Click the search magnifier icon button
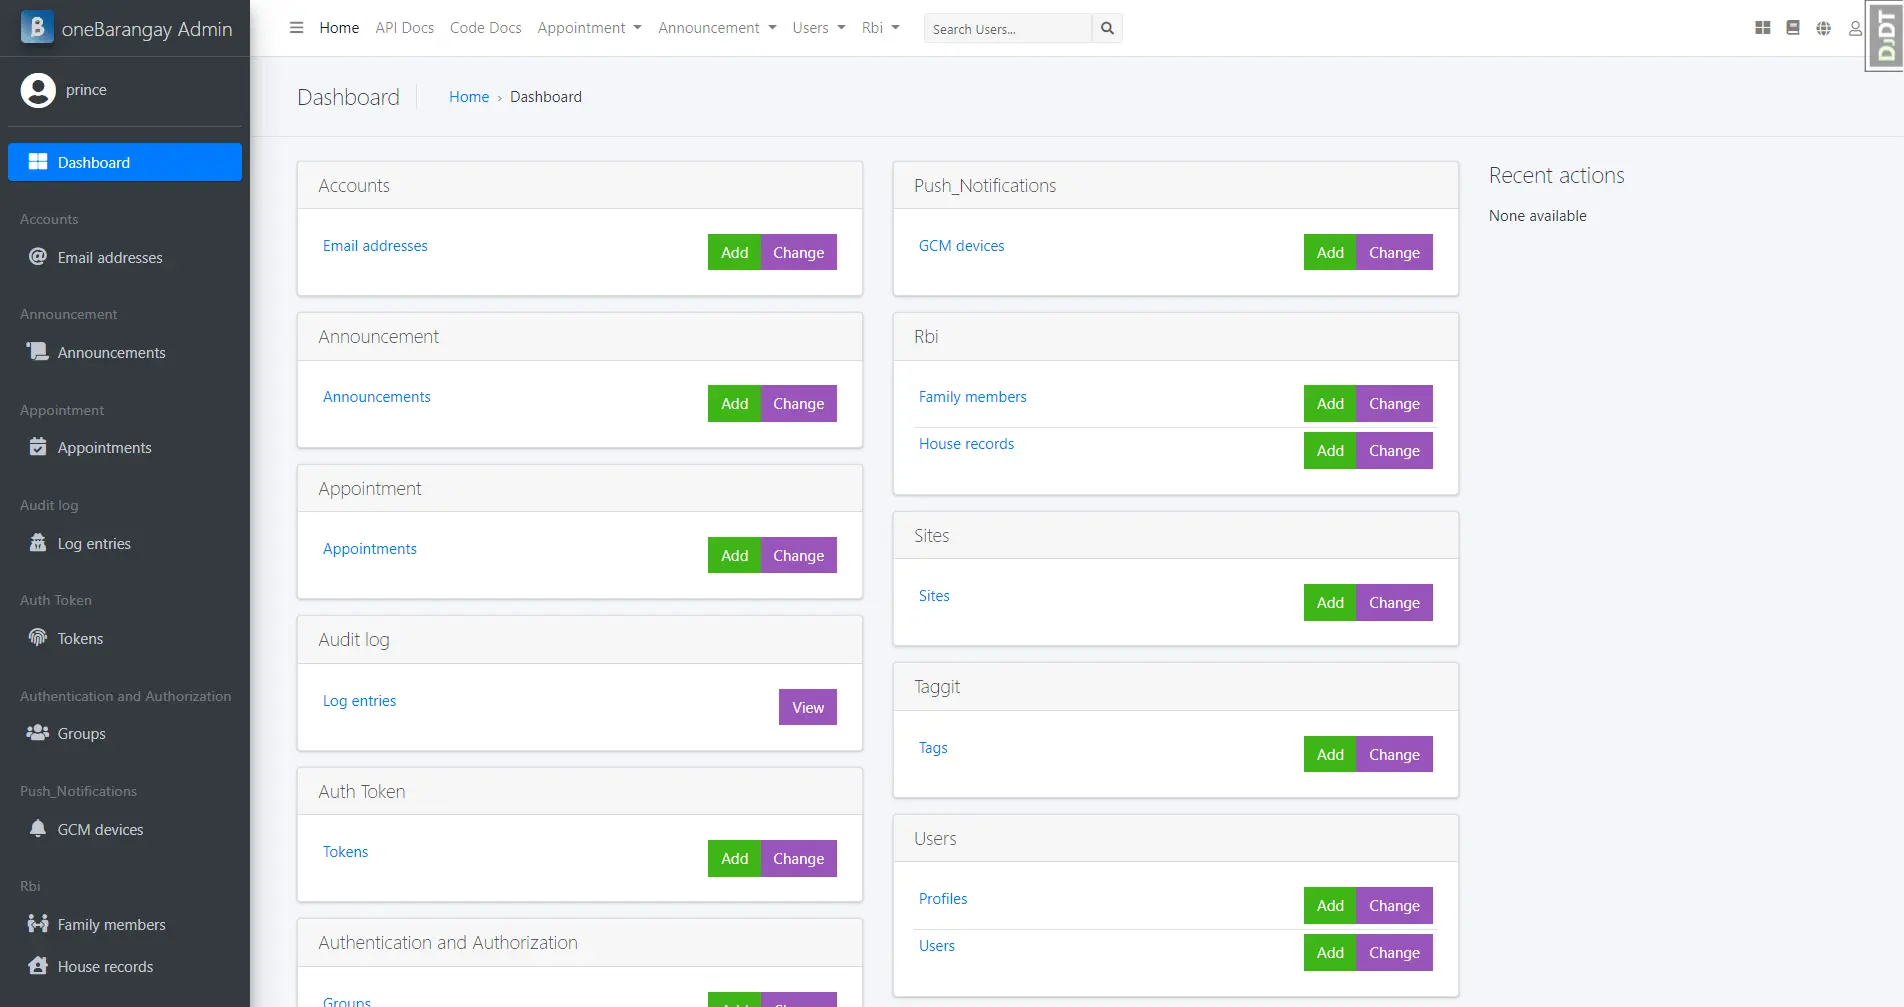 click(1107, 28)
